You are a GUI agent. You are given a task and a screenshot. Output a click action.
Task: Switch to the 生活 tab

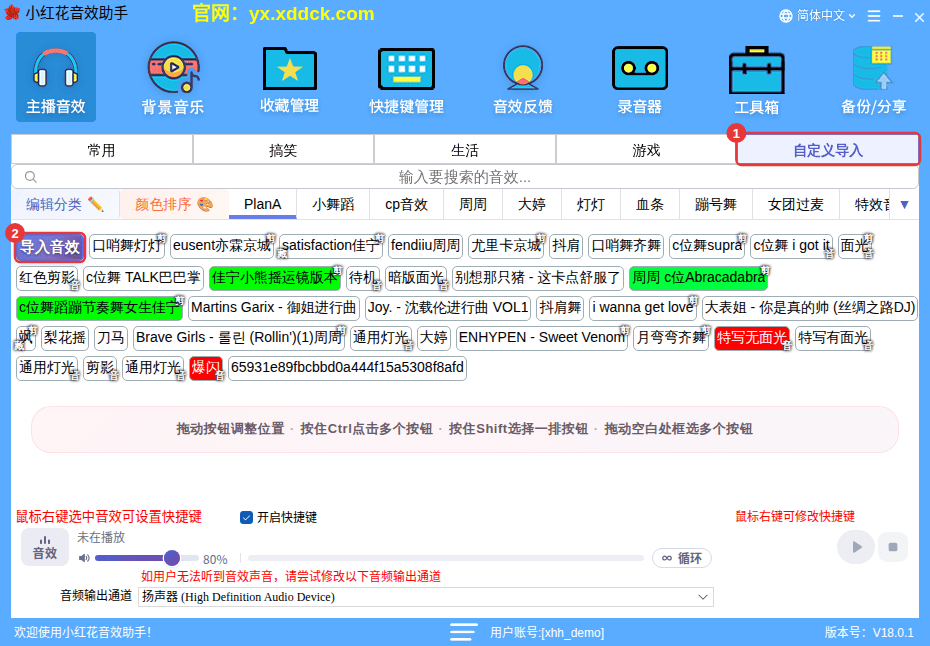click(464, 150)
